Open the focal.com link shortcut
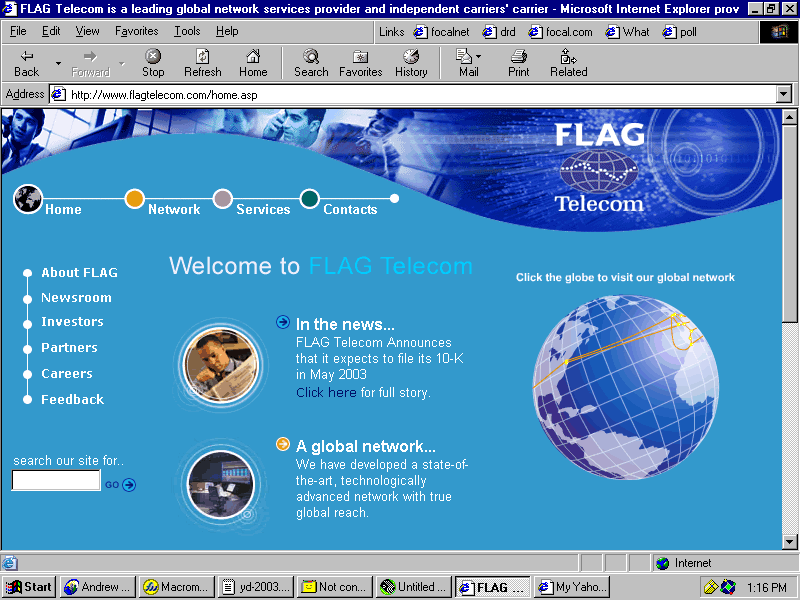 [x=560, y=32]
